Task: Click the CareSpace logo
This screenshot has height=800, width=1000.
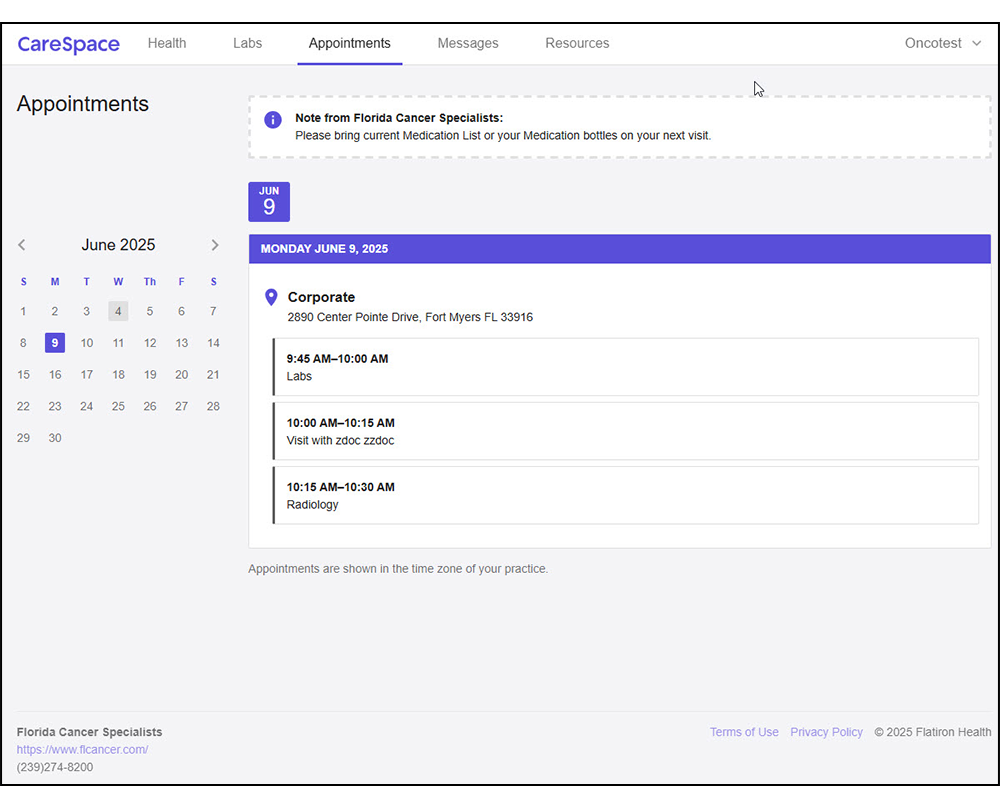Action: click(68, 44)
